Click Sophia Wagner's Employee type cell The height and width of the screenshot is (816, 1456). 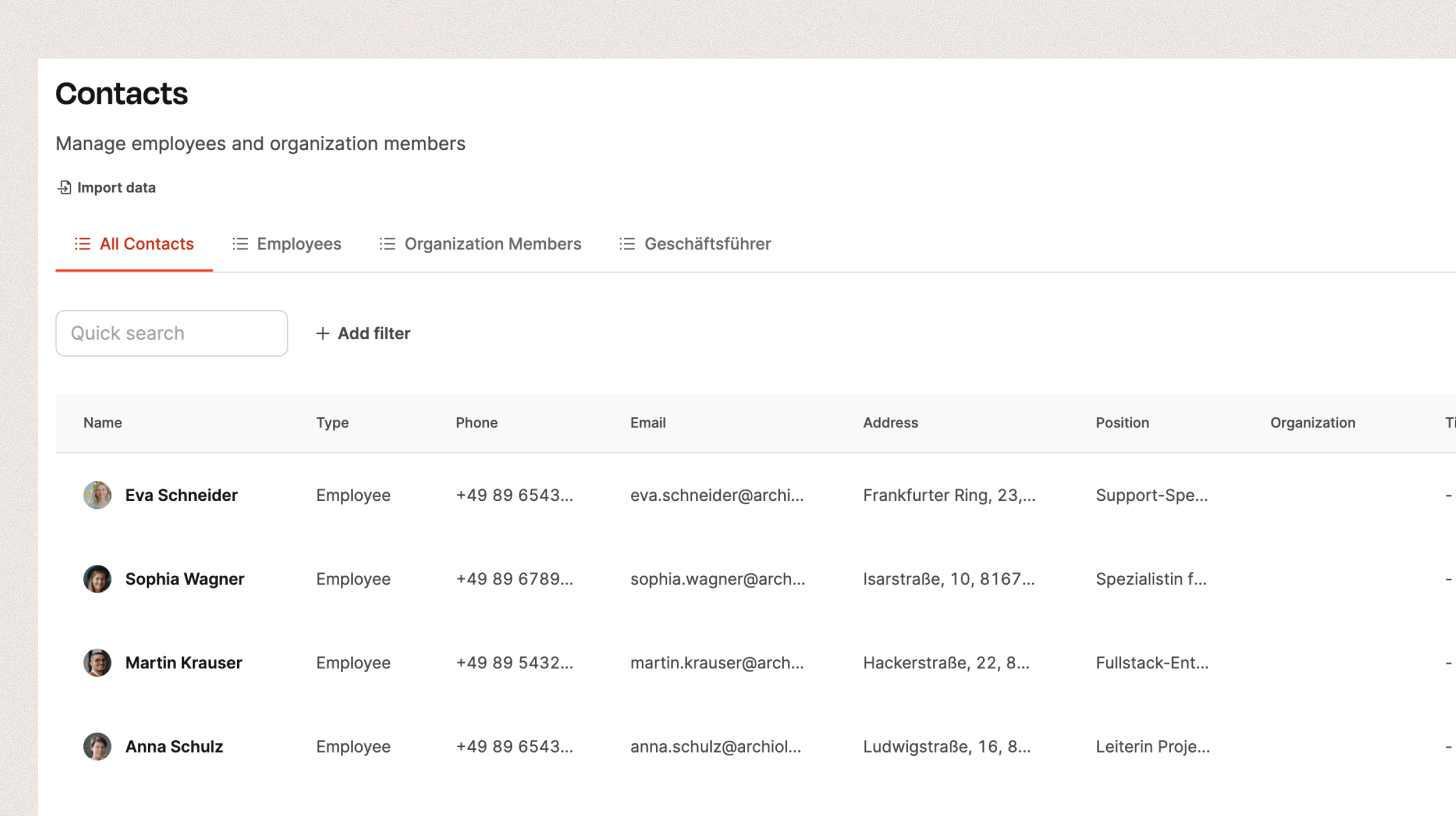353,579
